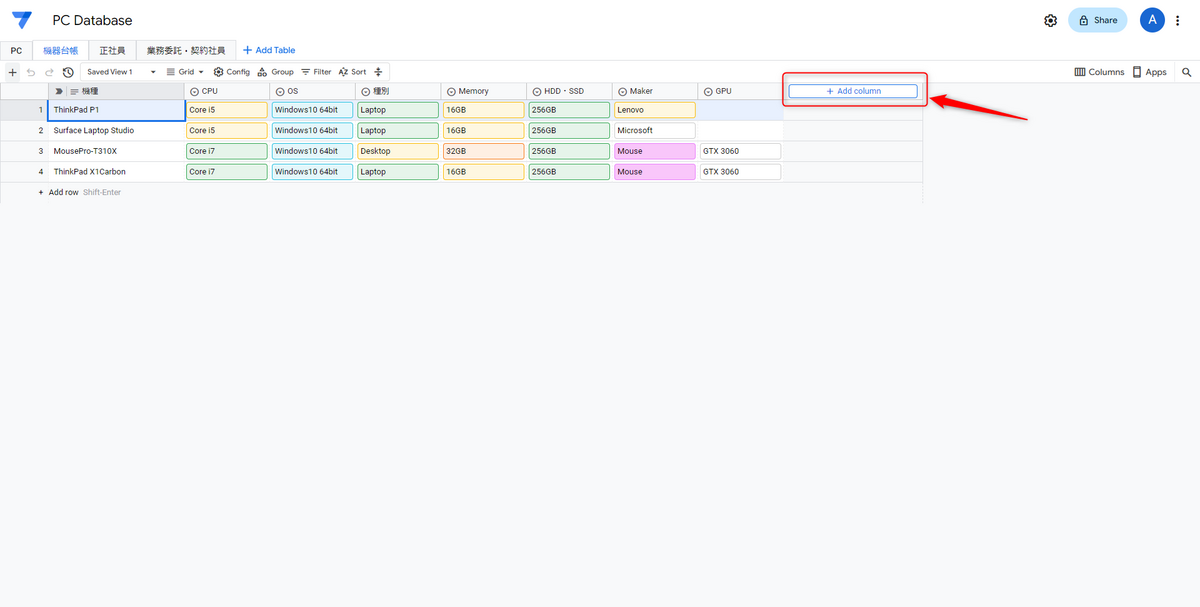Open the user account avatar A
1200x607 pixels.
point(1152,20)
